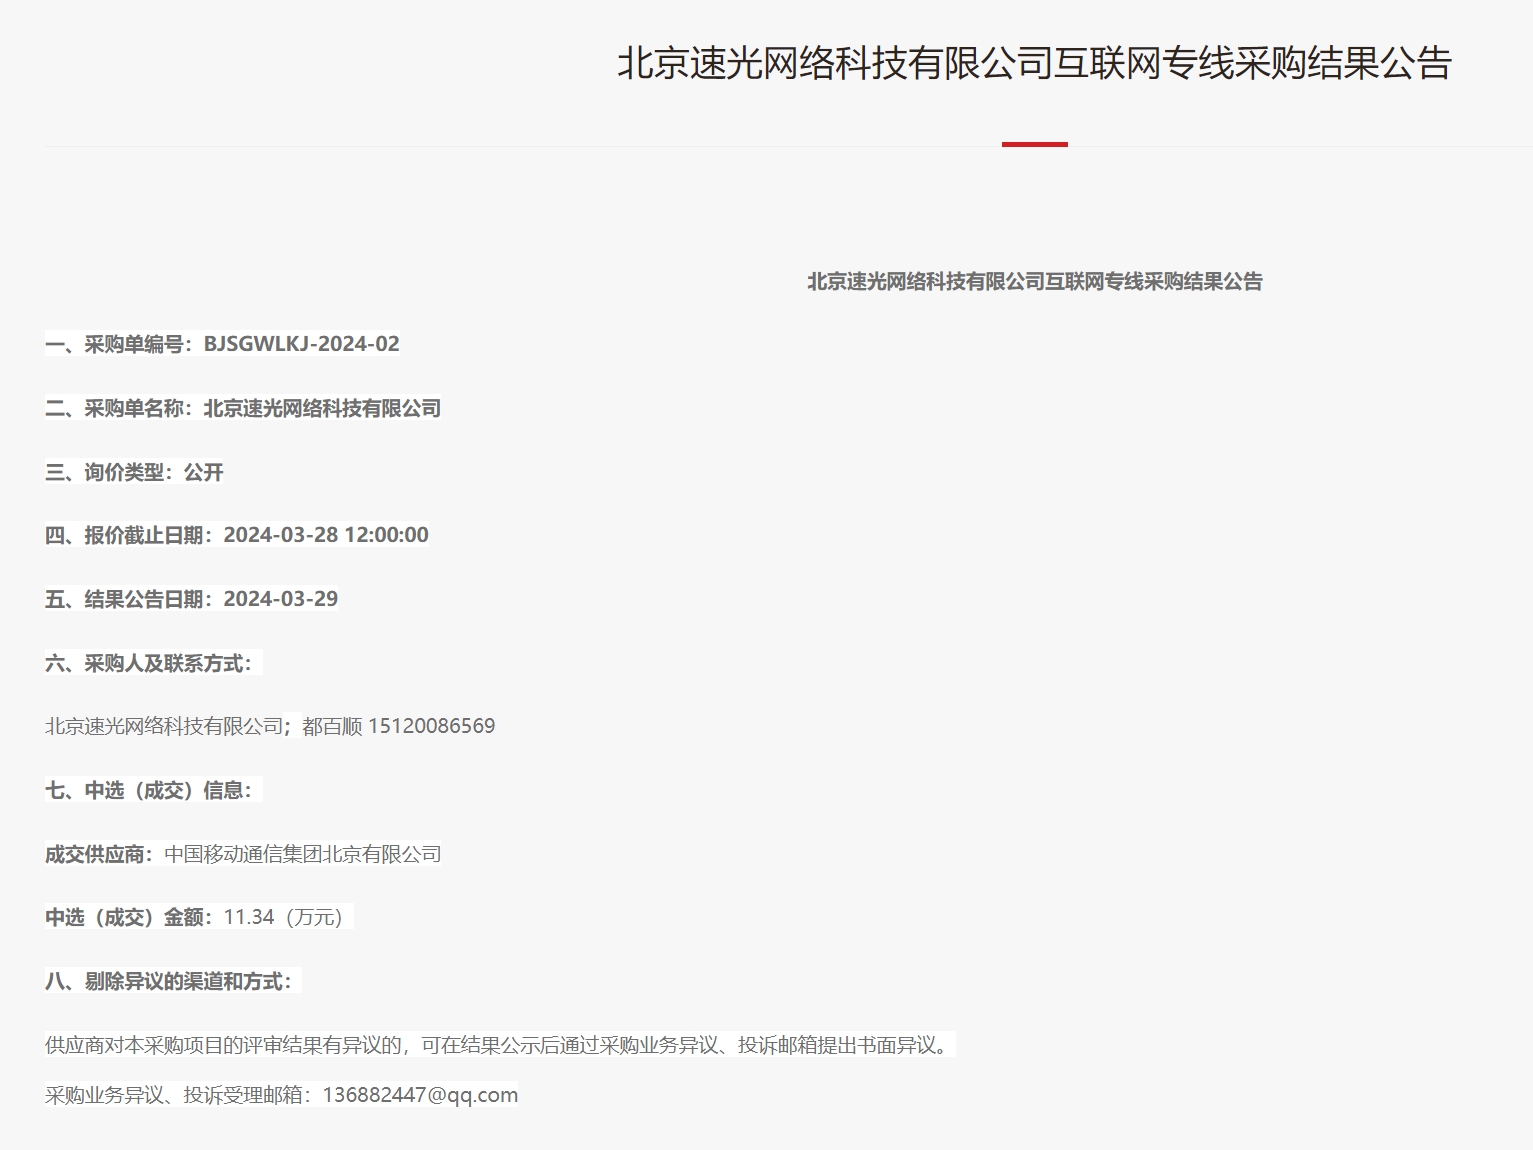The image size is (1533, 1150).
Task: Click the 七、中选（成交）信息 heading
Action: click(149, 790)
